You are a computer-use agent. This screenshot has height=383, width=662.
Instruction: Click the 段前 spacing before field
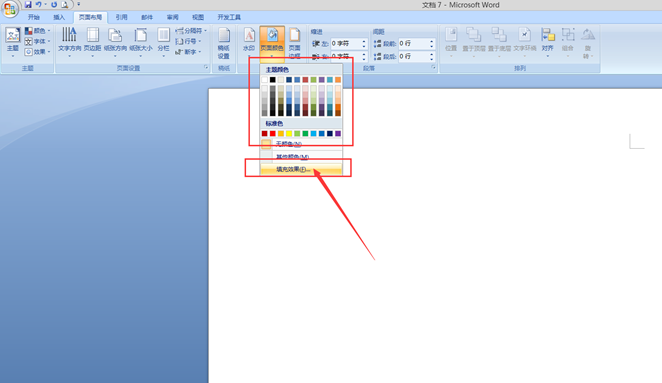tap(414, 43)
